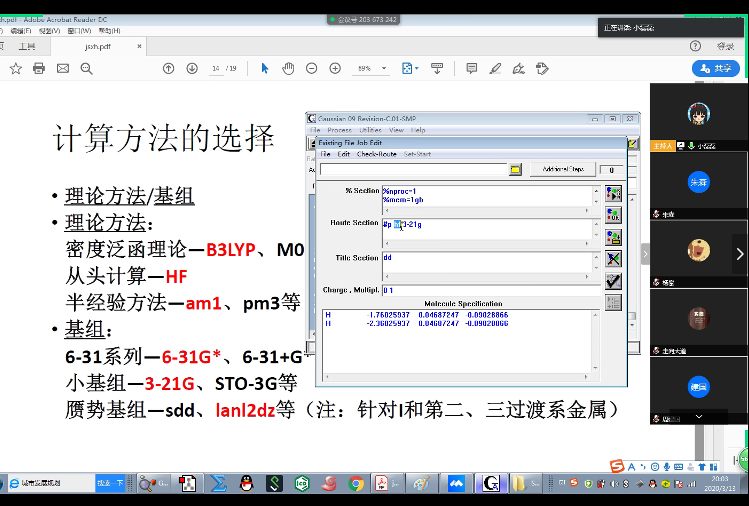Click the yellow file icon beside Additional Steps
749x506 pixels.
515,170
